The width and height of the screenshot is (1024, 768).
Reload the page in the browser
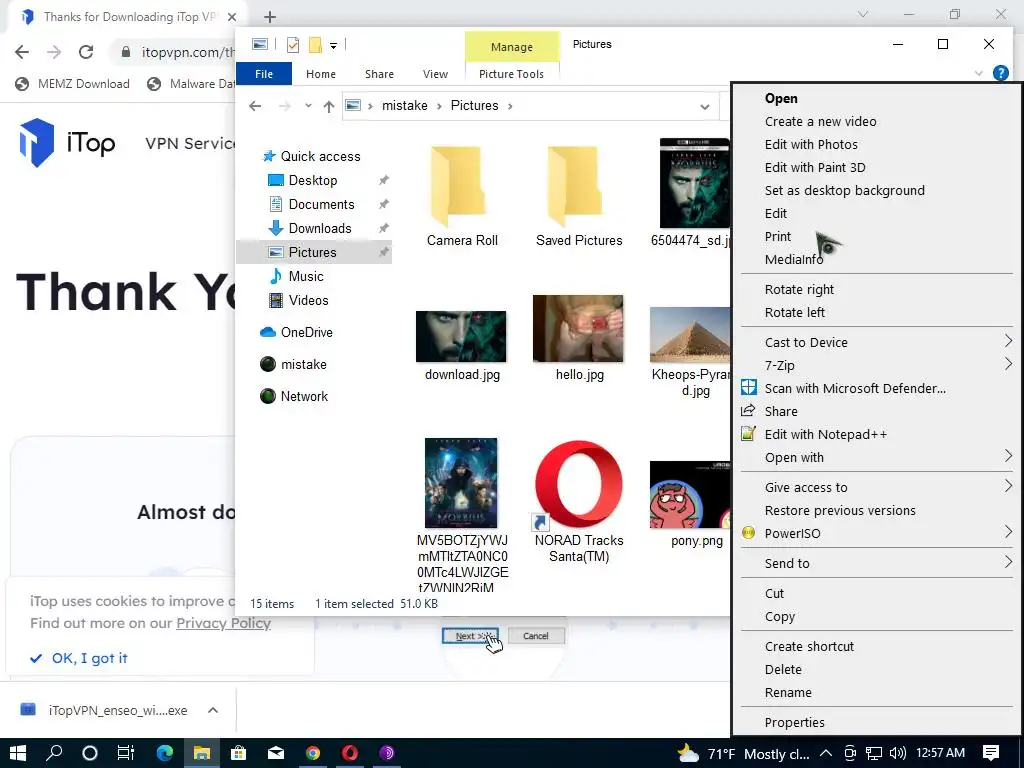(x=86, y=52)
